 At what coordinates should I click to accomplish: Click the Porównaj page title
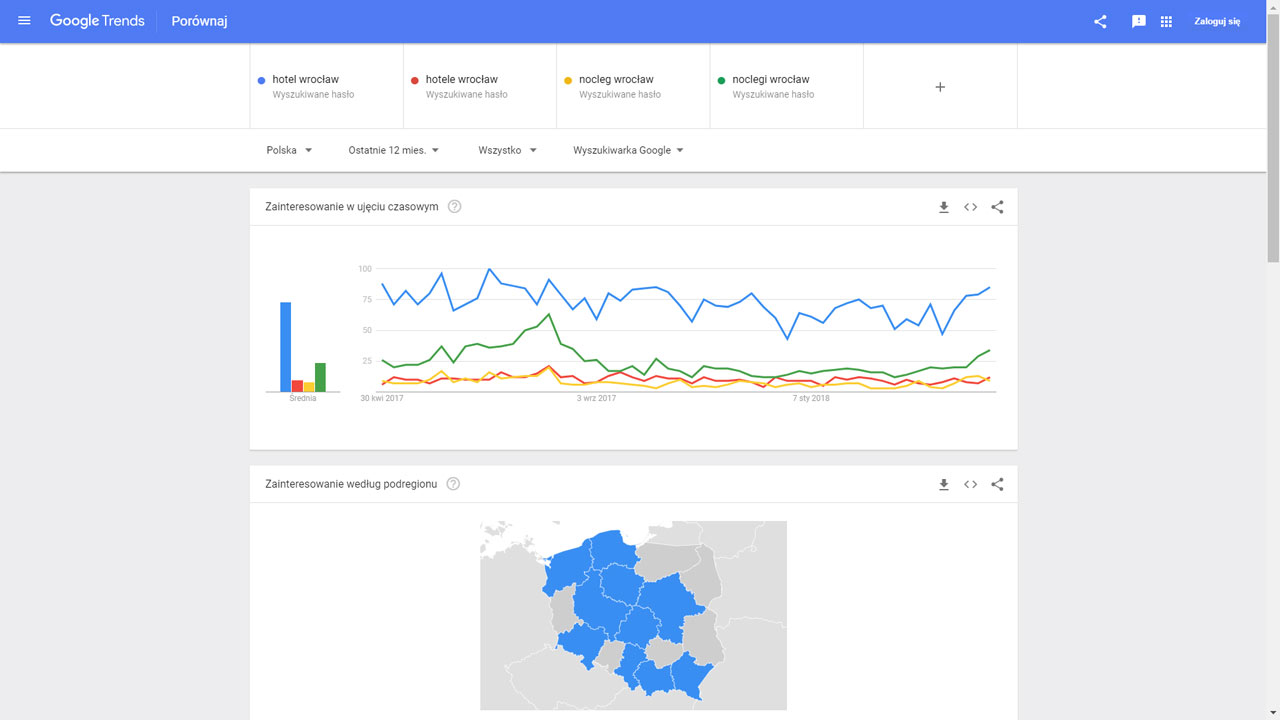pyautogui.click(x=199, y=21)
